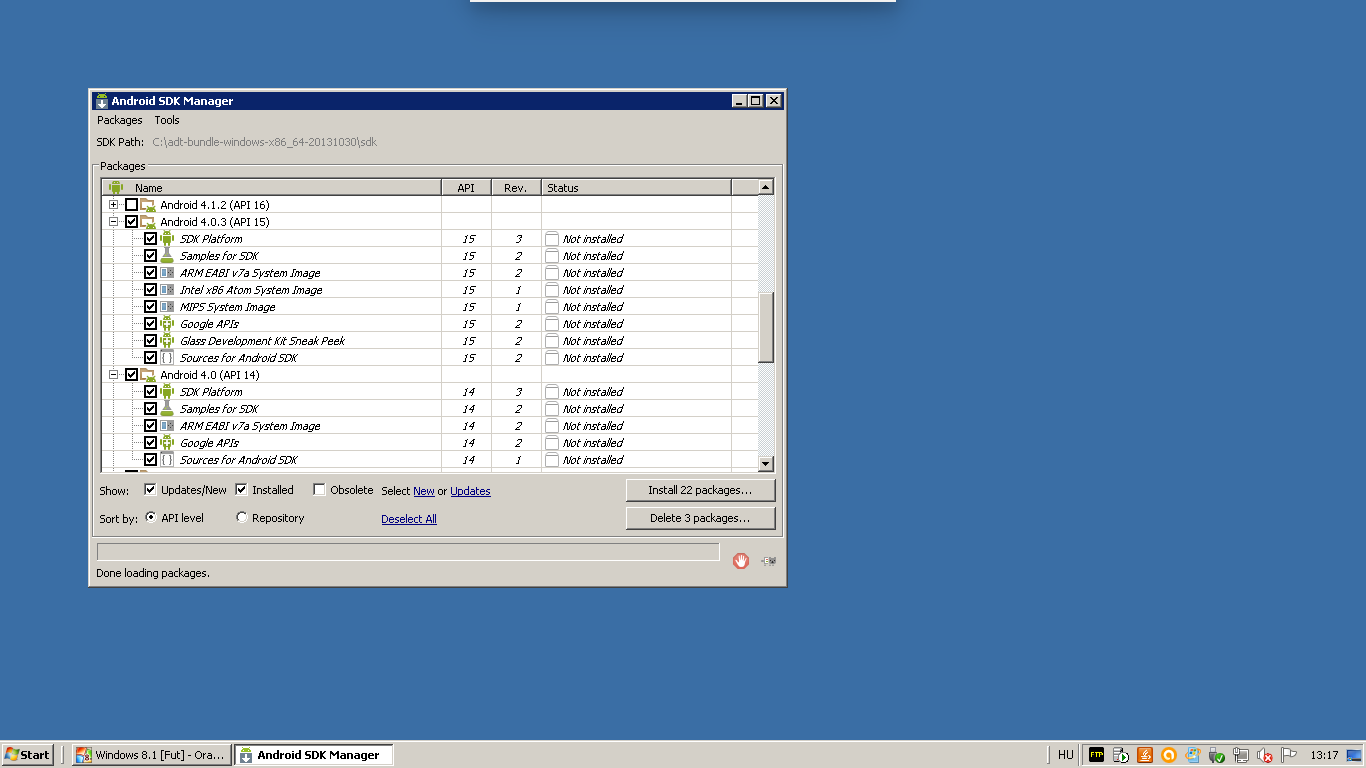Click the package list scroll down arrow
1366x768 pixels.
pyautogui.click(x=765, y=463)
